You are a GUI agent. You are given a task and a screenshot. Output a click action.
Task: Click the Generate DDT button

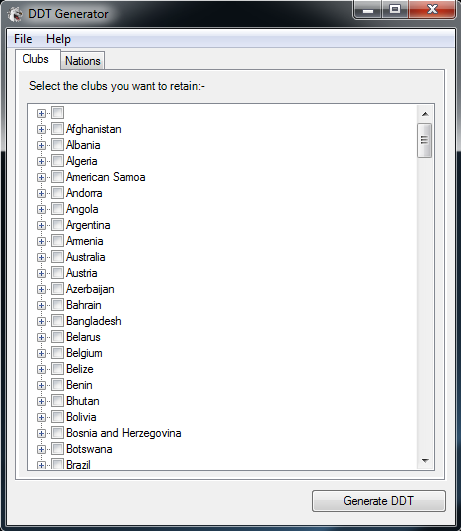379,501
